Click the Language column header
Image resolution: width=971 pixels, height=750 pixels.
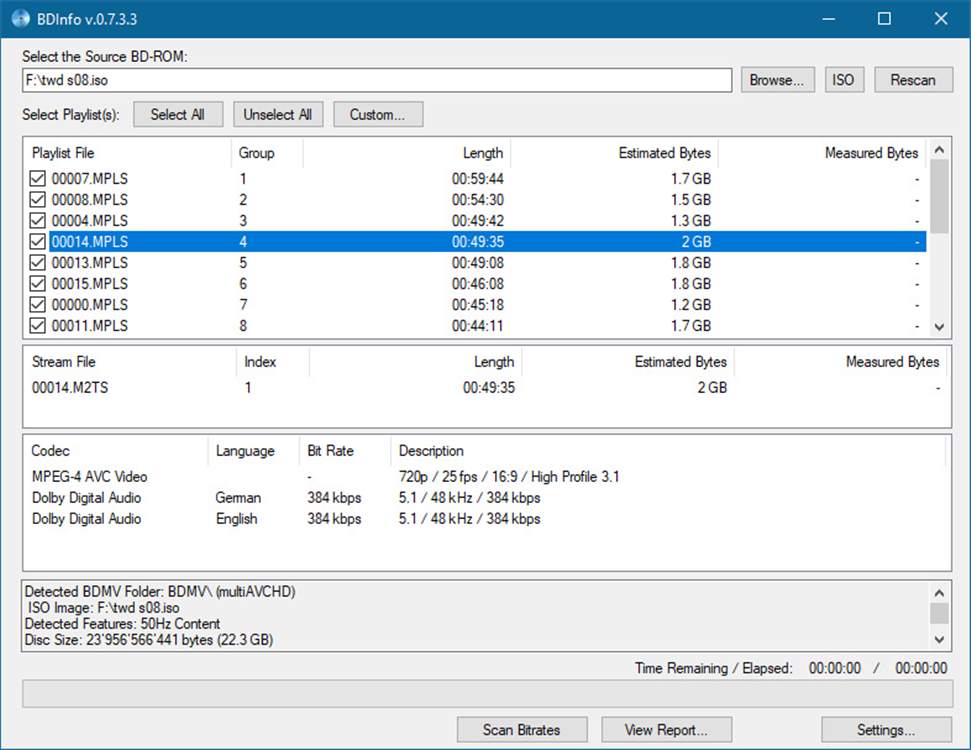click(x=254, y=451)
